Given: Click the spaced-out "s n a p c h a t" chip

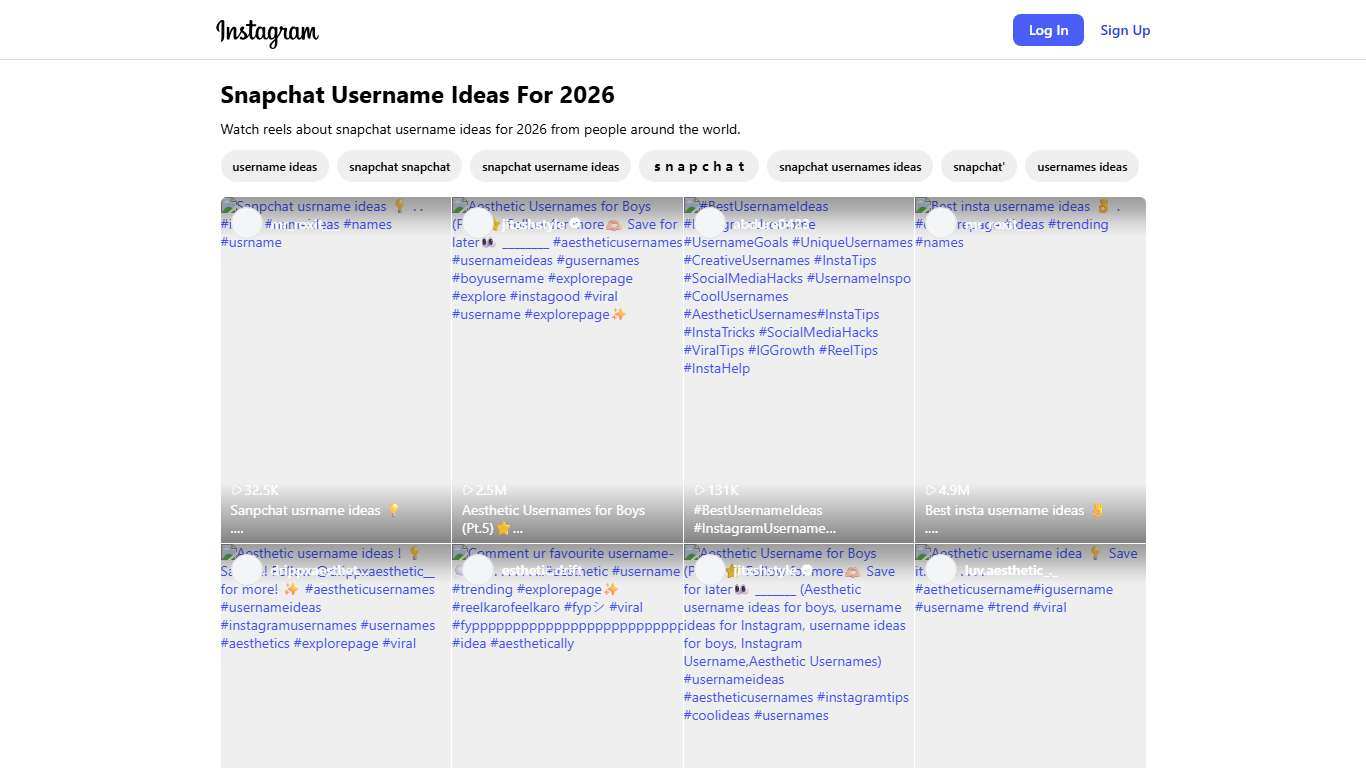Looking at the screenshot, I should coord(699,167).
